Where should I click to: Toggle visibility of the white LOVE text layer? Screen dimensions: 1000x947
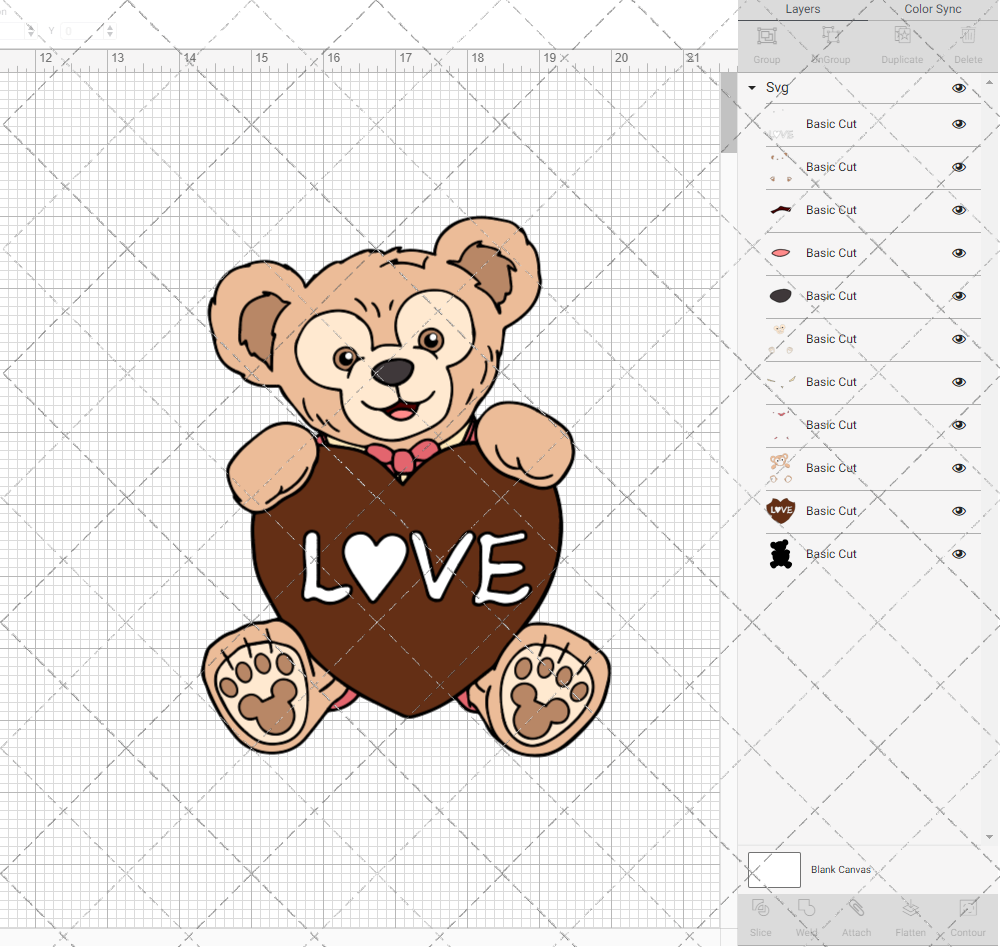point(959,124)
